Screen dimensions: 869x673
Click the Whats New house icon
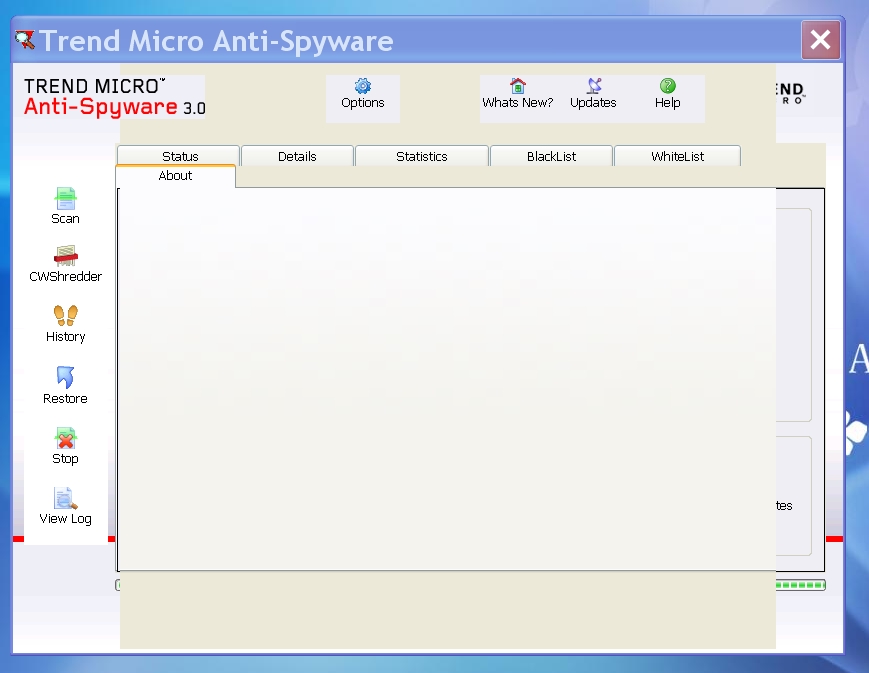518,86
